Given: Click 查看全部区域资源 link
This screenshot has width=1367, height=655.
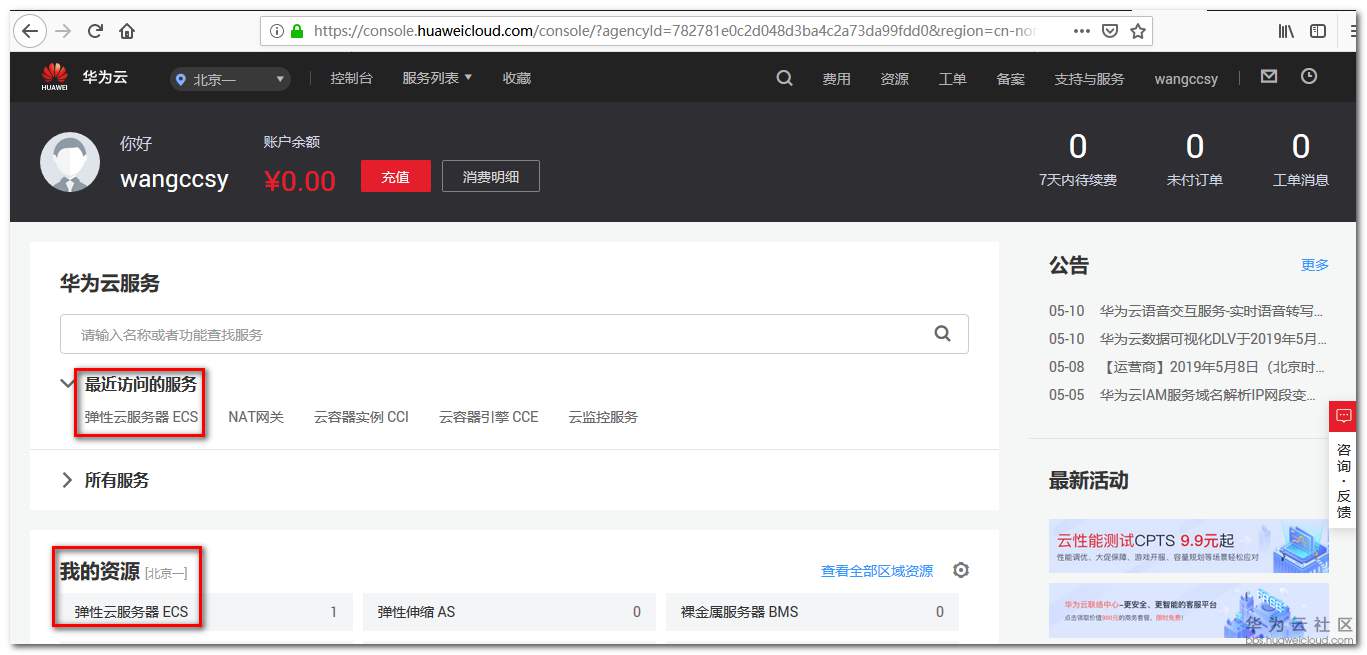Looking at the screenshot, I should [877, 571].
